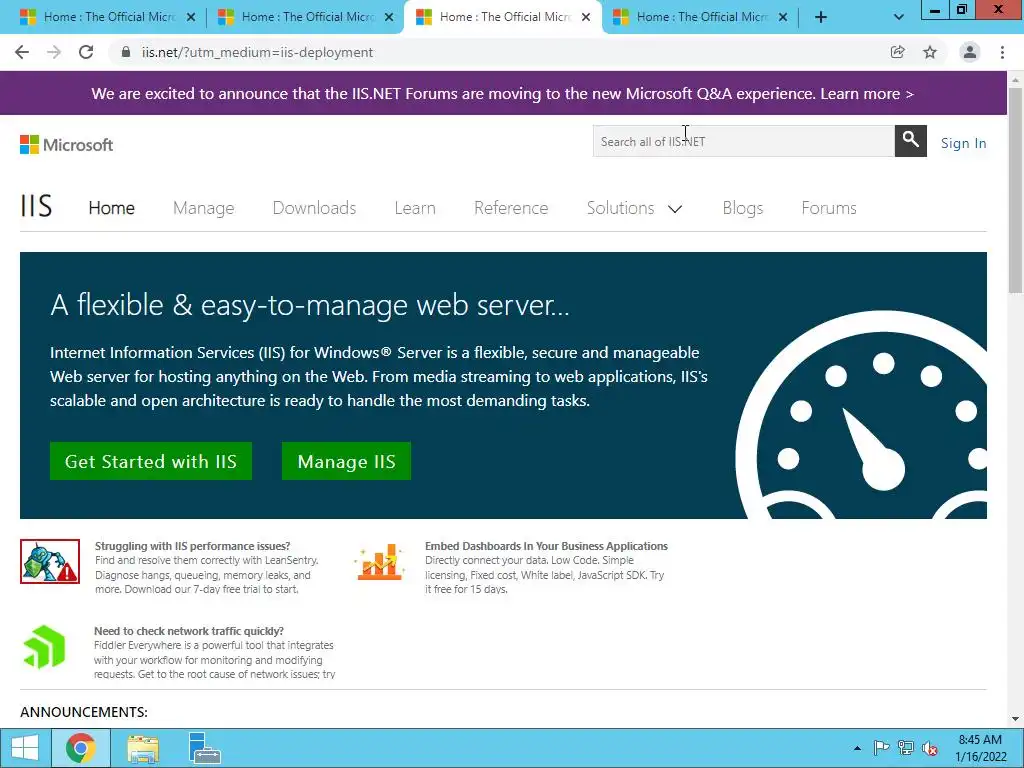The image size is (1024, 768).
Task: Click the muted speaker tray icon
Action: (x=929, y=748)
